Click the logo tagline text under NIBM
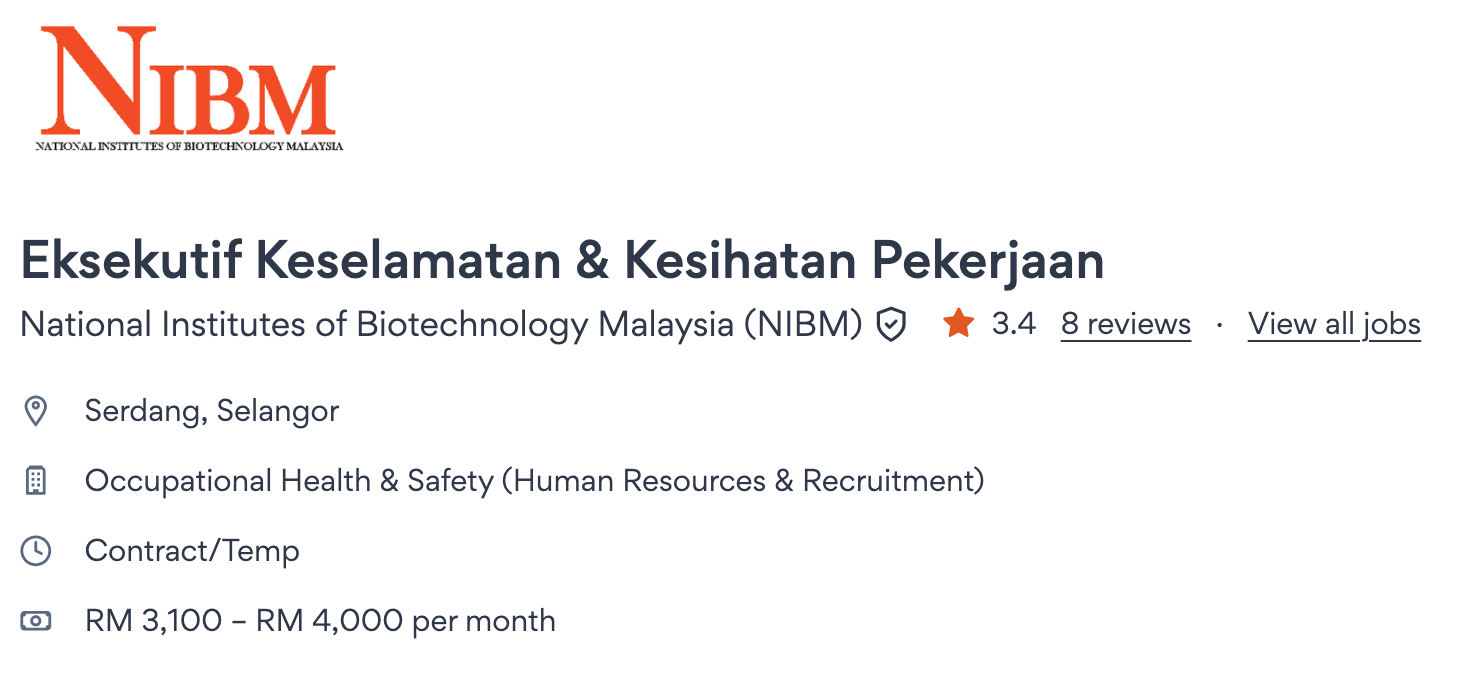This screenshot has height=684, width=1480. [189, 146]
